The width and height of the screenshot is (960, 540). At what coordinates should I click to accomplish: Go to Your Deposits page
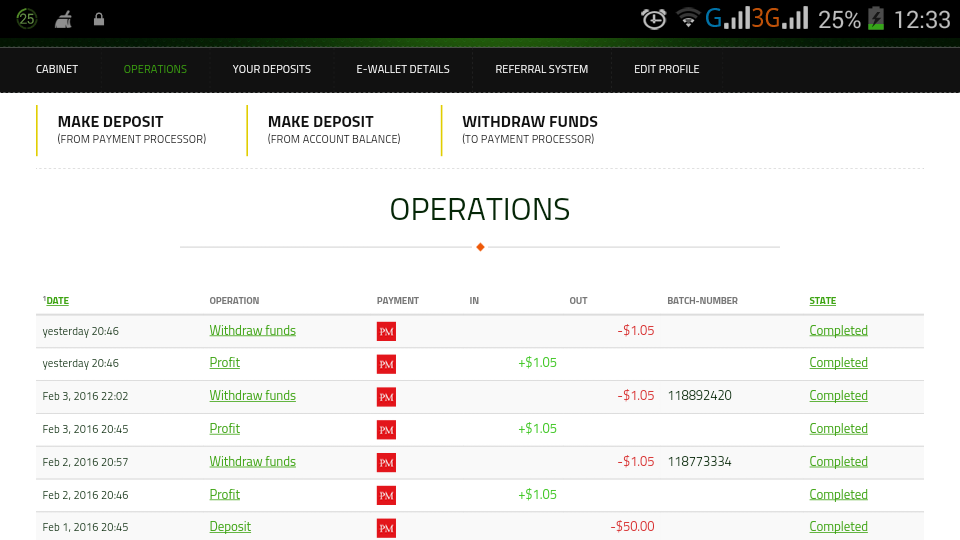click(x=271, y=69)
